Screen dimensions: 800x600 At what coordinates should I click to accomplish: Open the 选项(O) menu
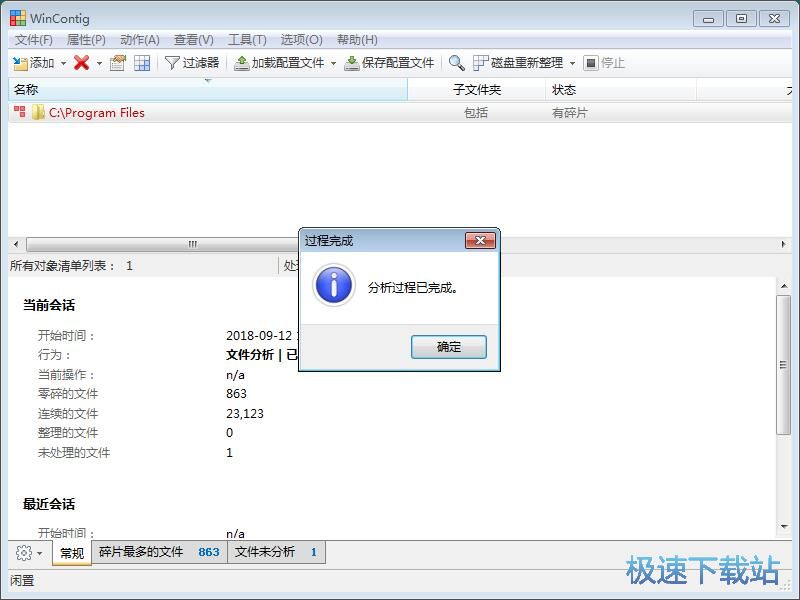click(x=301, y=40)
